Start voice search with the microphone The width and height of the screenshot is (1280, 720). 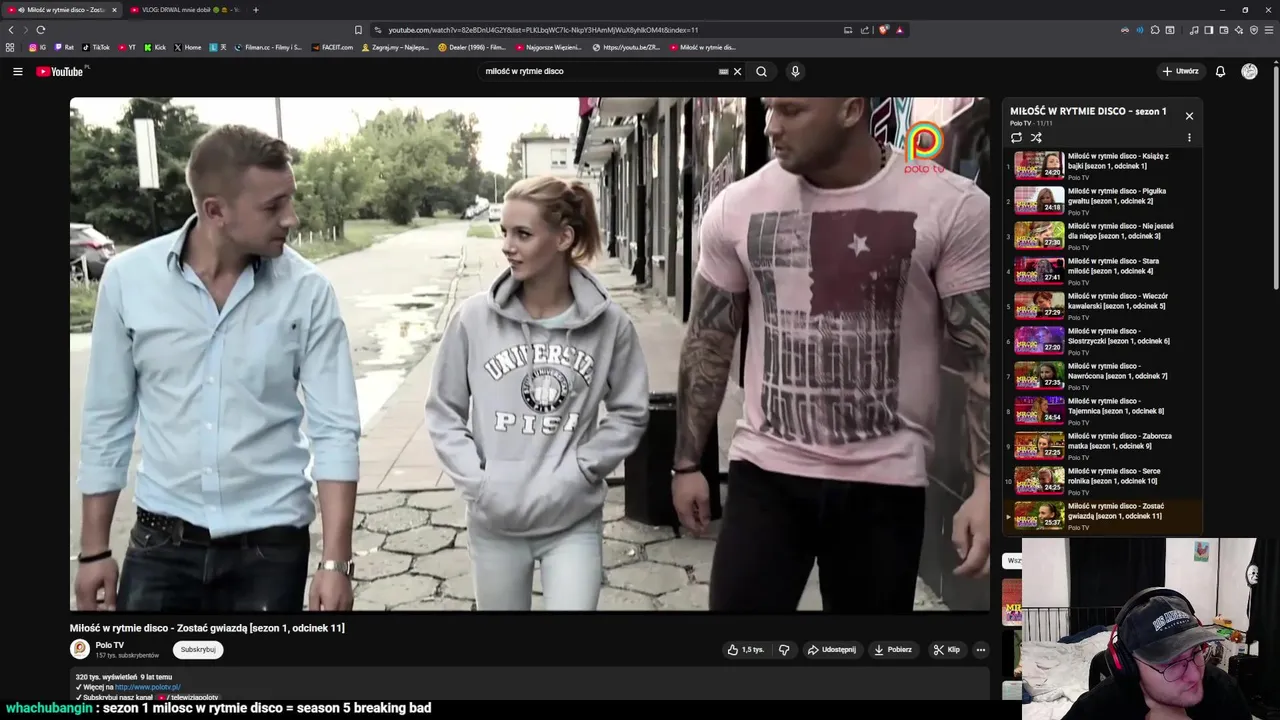(795, 71)
